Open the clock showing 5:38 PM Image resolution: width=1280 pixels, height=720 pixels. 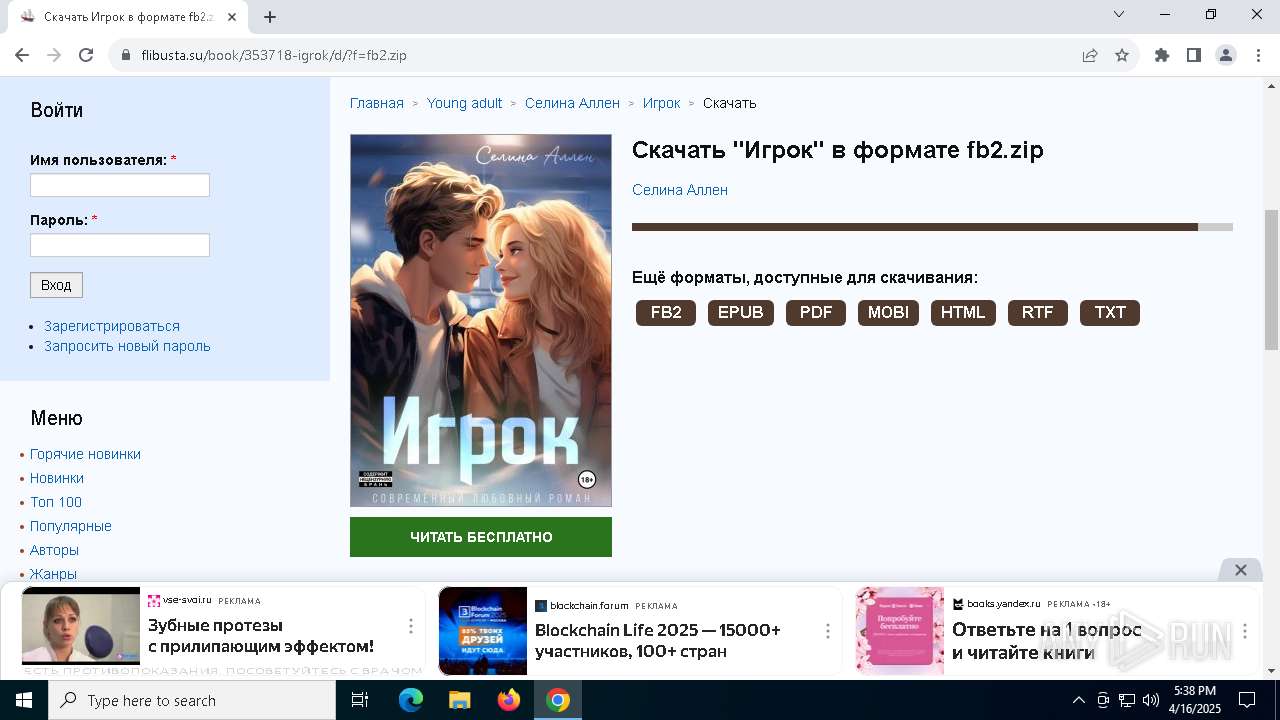(1195, 700)
